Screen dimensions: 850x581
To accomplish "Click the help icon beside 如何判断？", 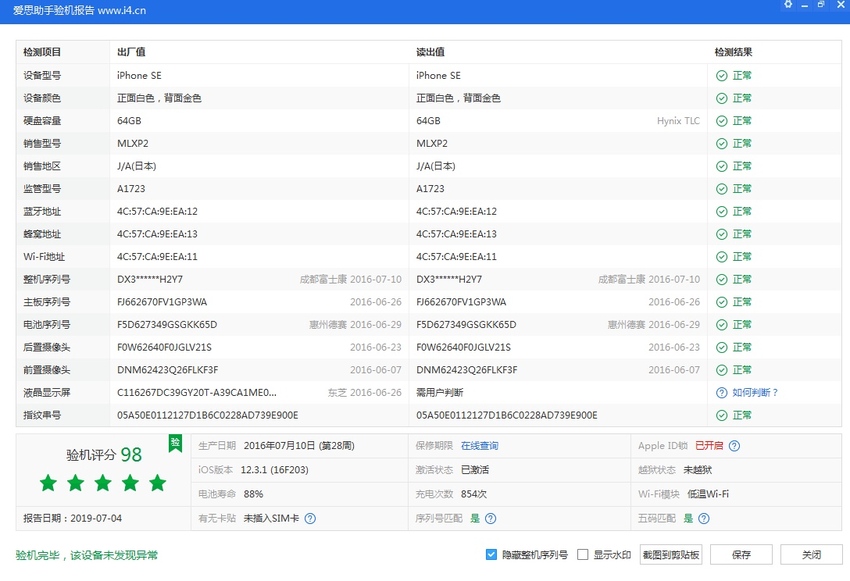I will click(x=722, y=392).
